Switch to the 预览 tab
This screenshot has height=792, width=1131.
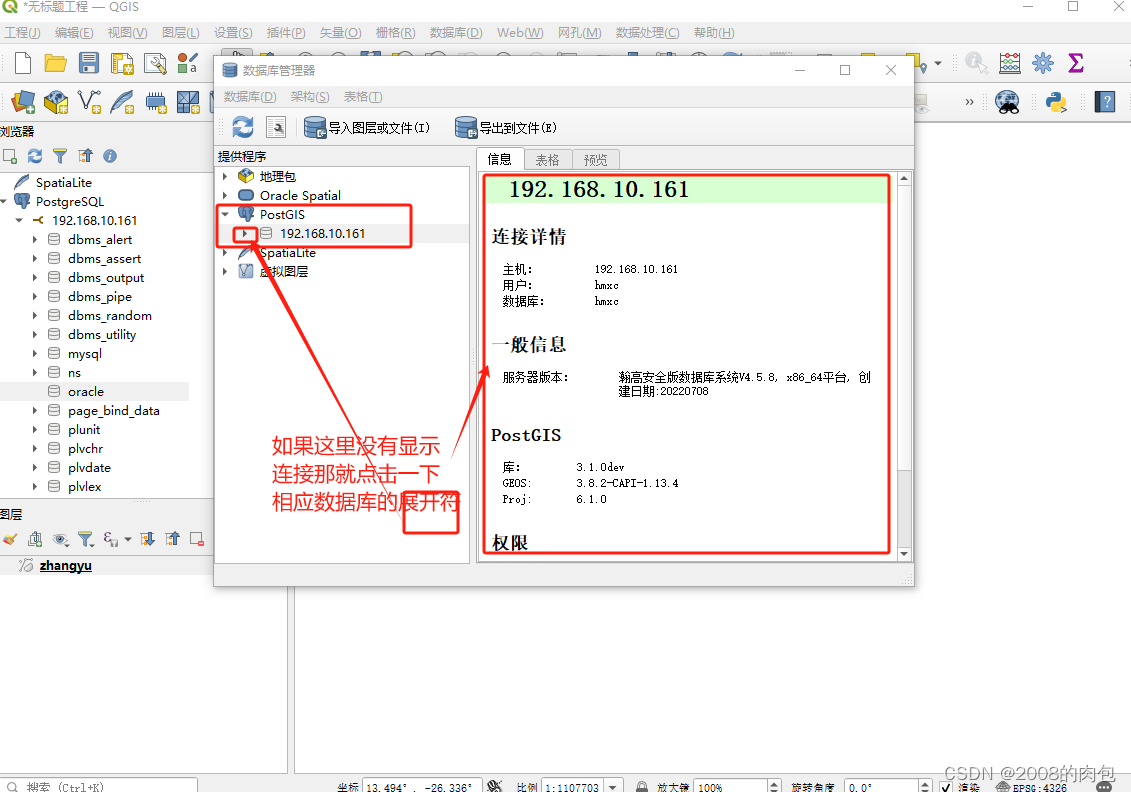[x=596, y=159]
